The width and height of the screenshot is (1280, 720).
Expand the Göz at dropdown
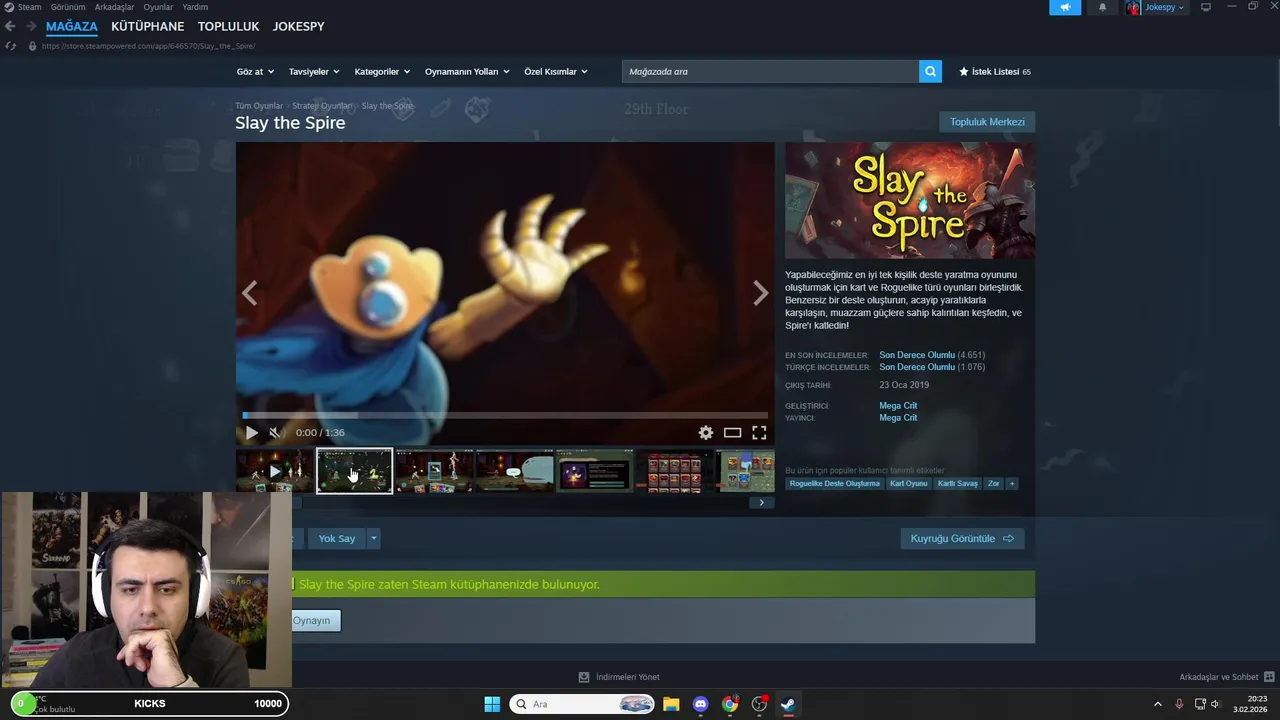click(255, 71)
